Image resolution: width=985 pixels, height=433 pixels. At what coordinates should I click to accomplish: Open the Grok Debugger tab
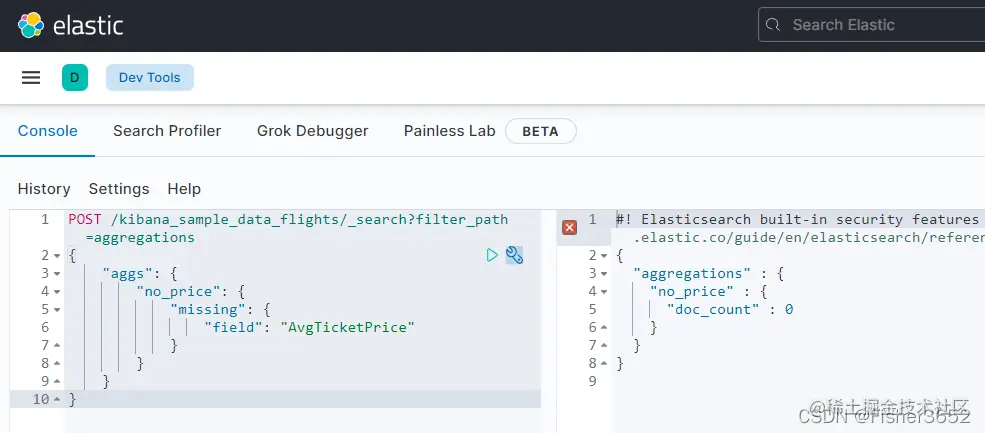click(x=313, y=131)
